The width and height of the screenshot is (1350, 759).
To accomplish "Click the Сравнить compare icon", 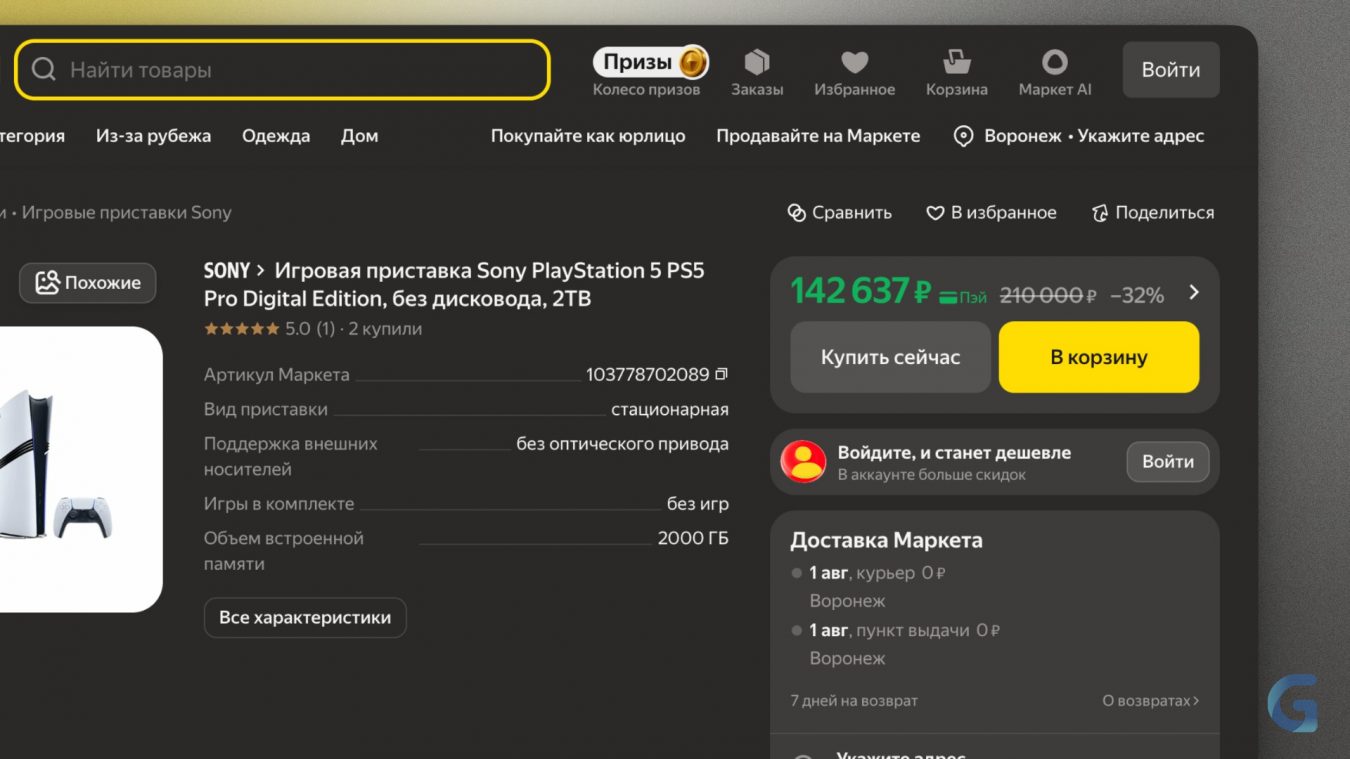I will point(796,213).
